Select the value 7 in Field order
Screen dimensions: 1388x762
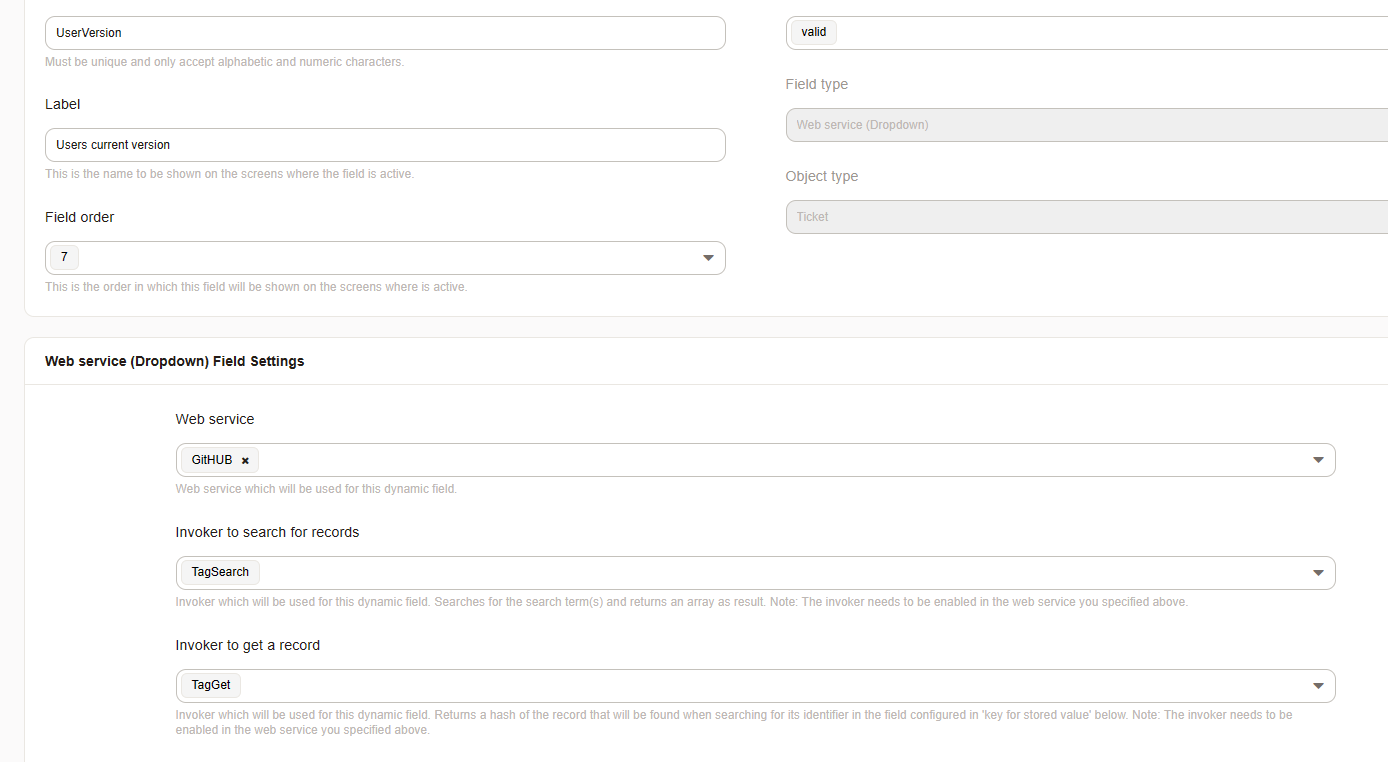point(64,258)
